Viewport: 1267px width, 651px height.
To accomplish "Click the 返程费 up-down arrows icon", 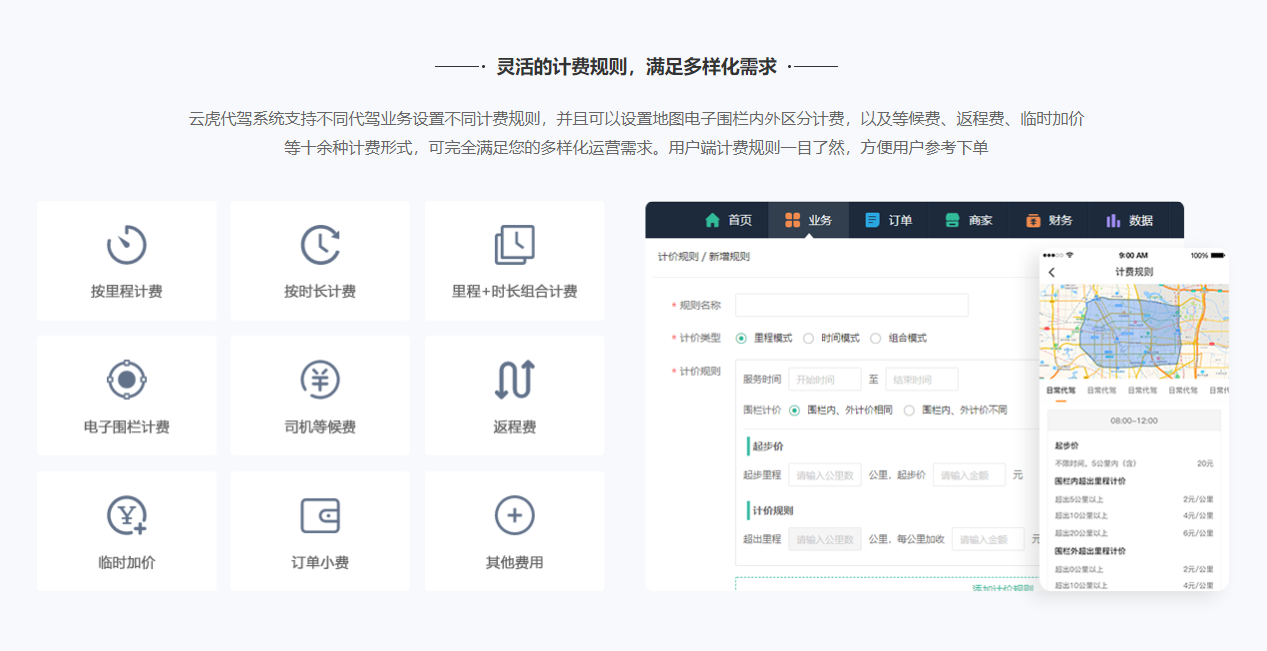I will 514,380.
